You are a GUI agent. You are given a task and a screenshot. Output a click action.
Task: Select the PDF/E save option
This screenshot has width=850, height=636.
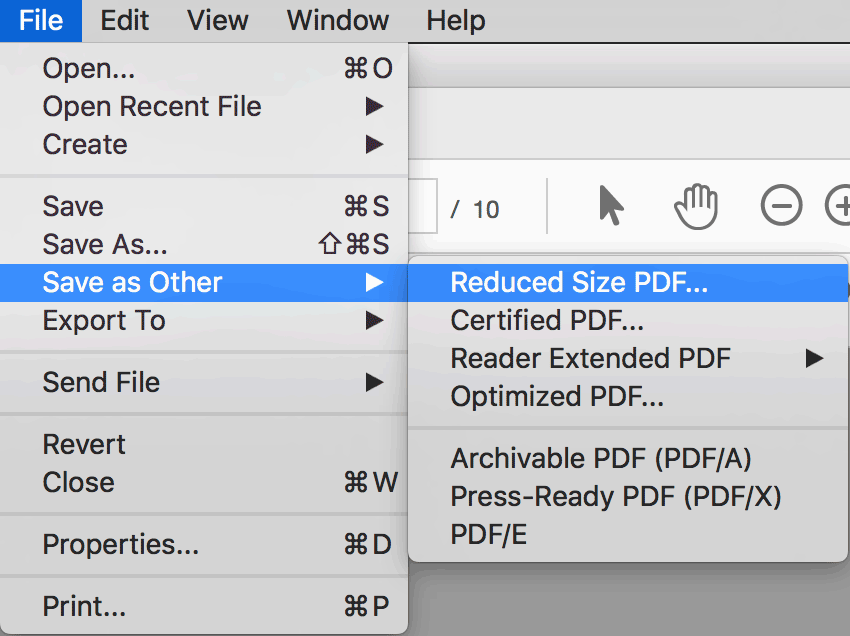point(628,534)
